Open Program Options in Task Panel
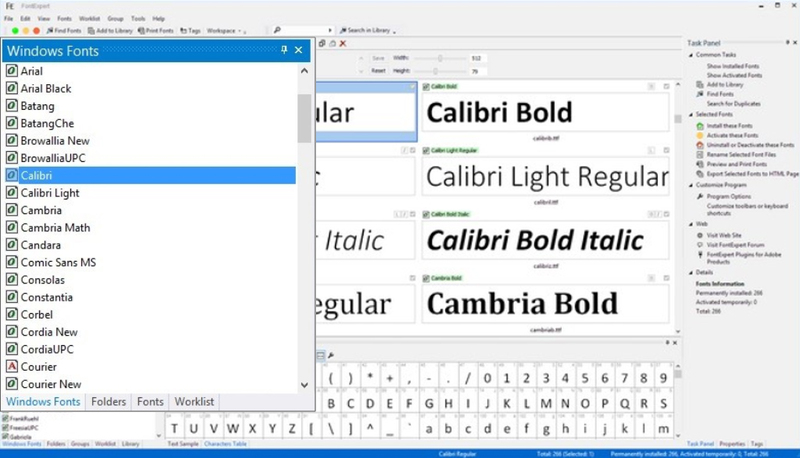The image size is (800, 458). click(x=729, y=196)
